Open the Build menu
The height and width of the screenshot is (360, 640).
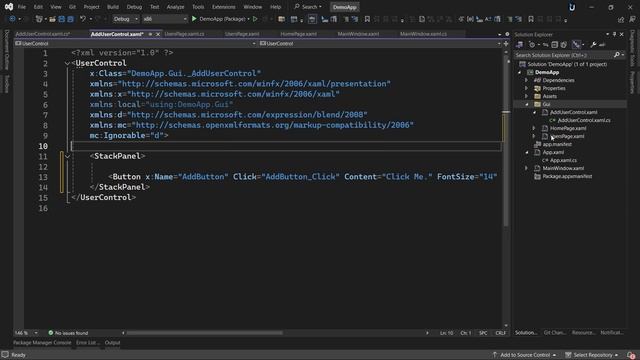tap(113, 7)
